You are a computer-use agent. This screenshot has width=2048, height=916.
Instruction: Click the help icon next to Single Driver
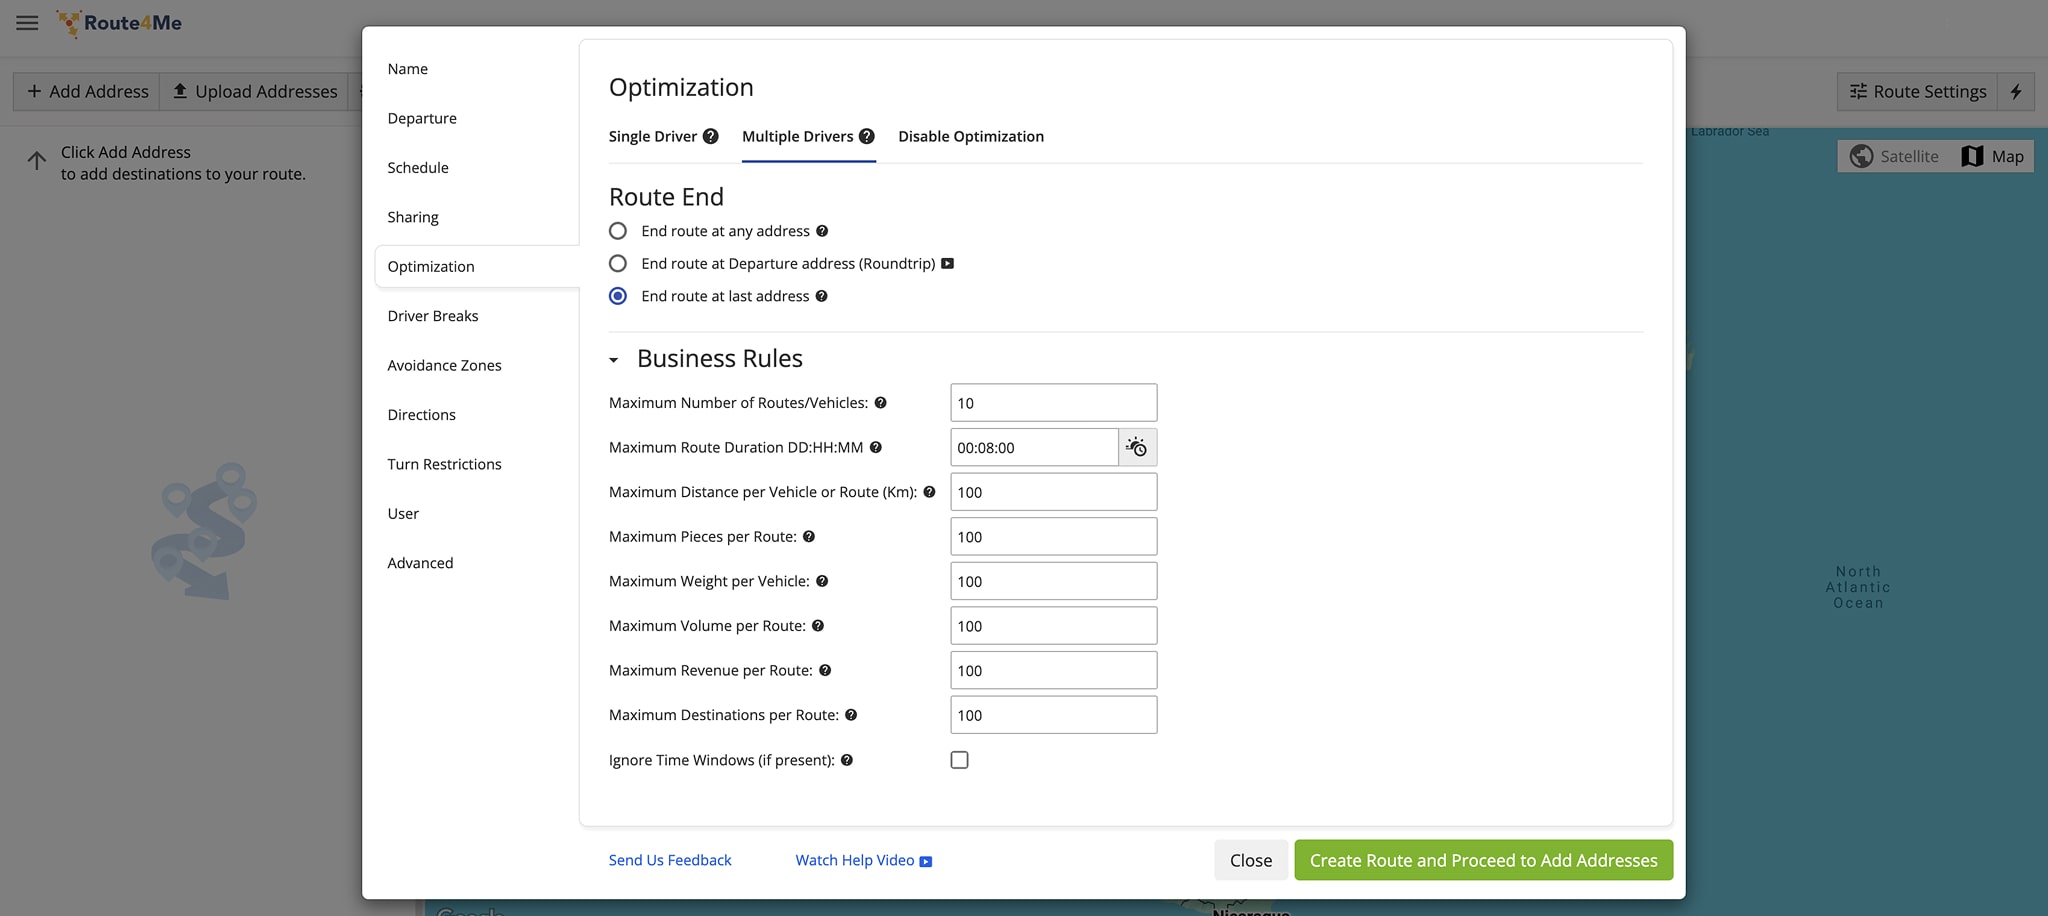coord(710,136)
